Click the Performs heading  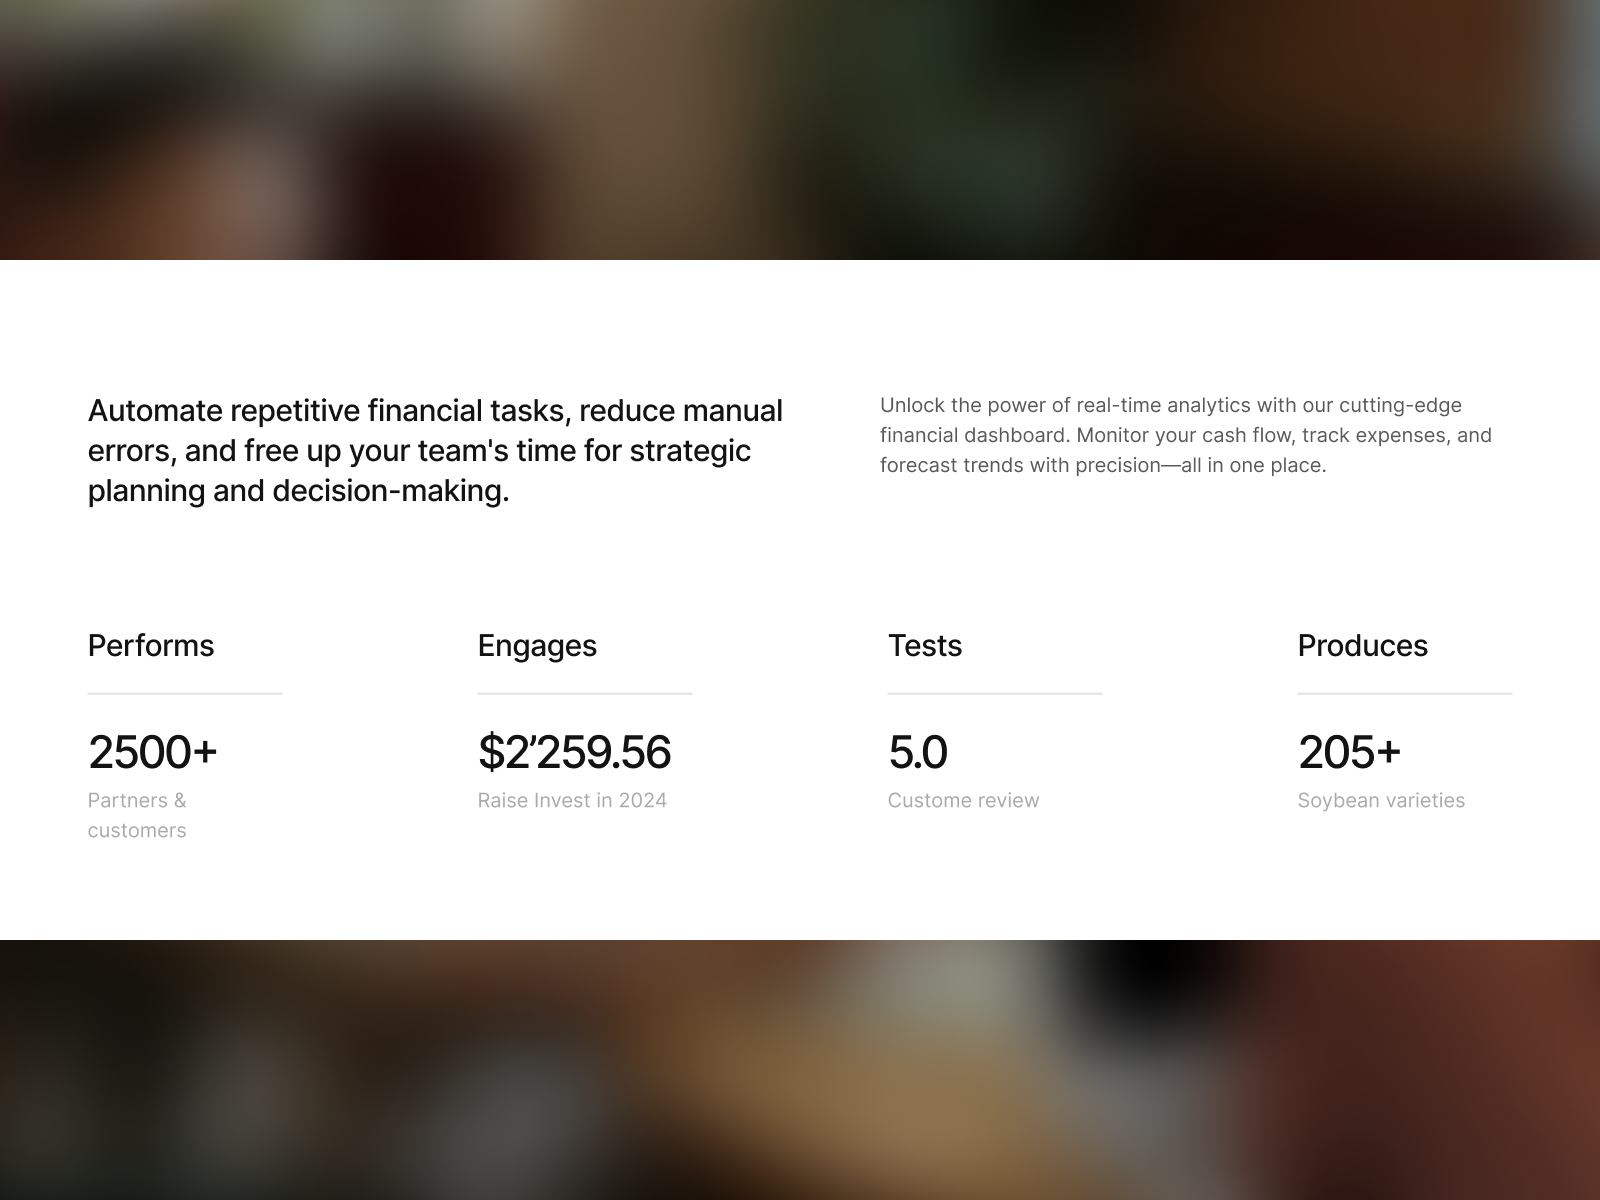151,646
